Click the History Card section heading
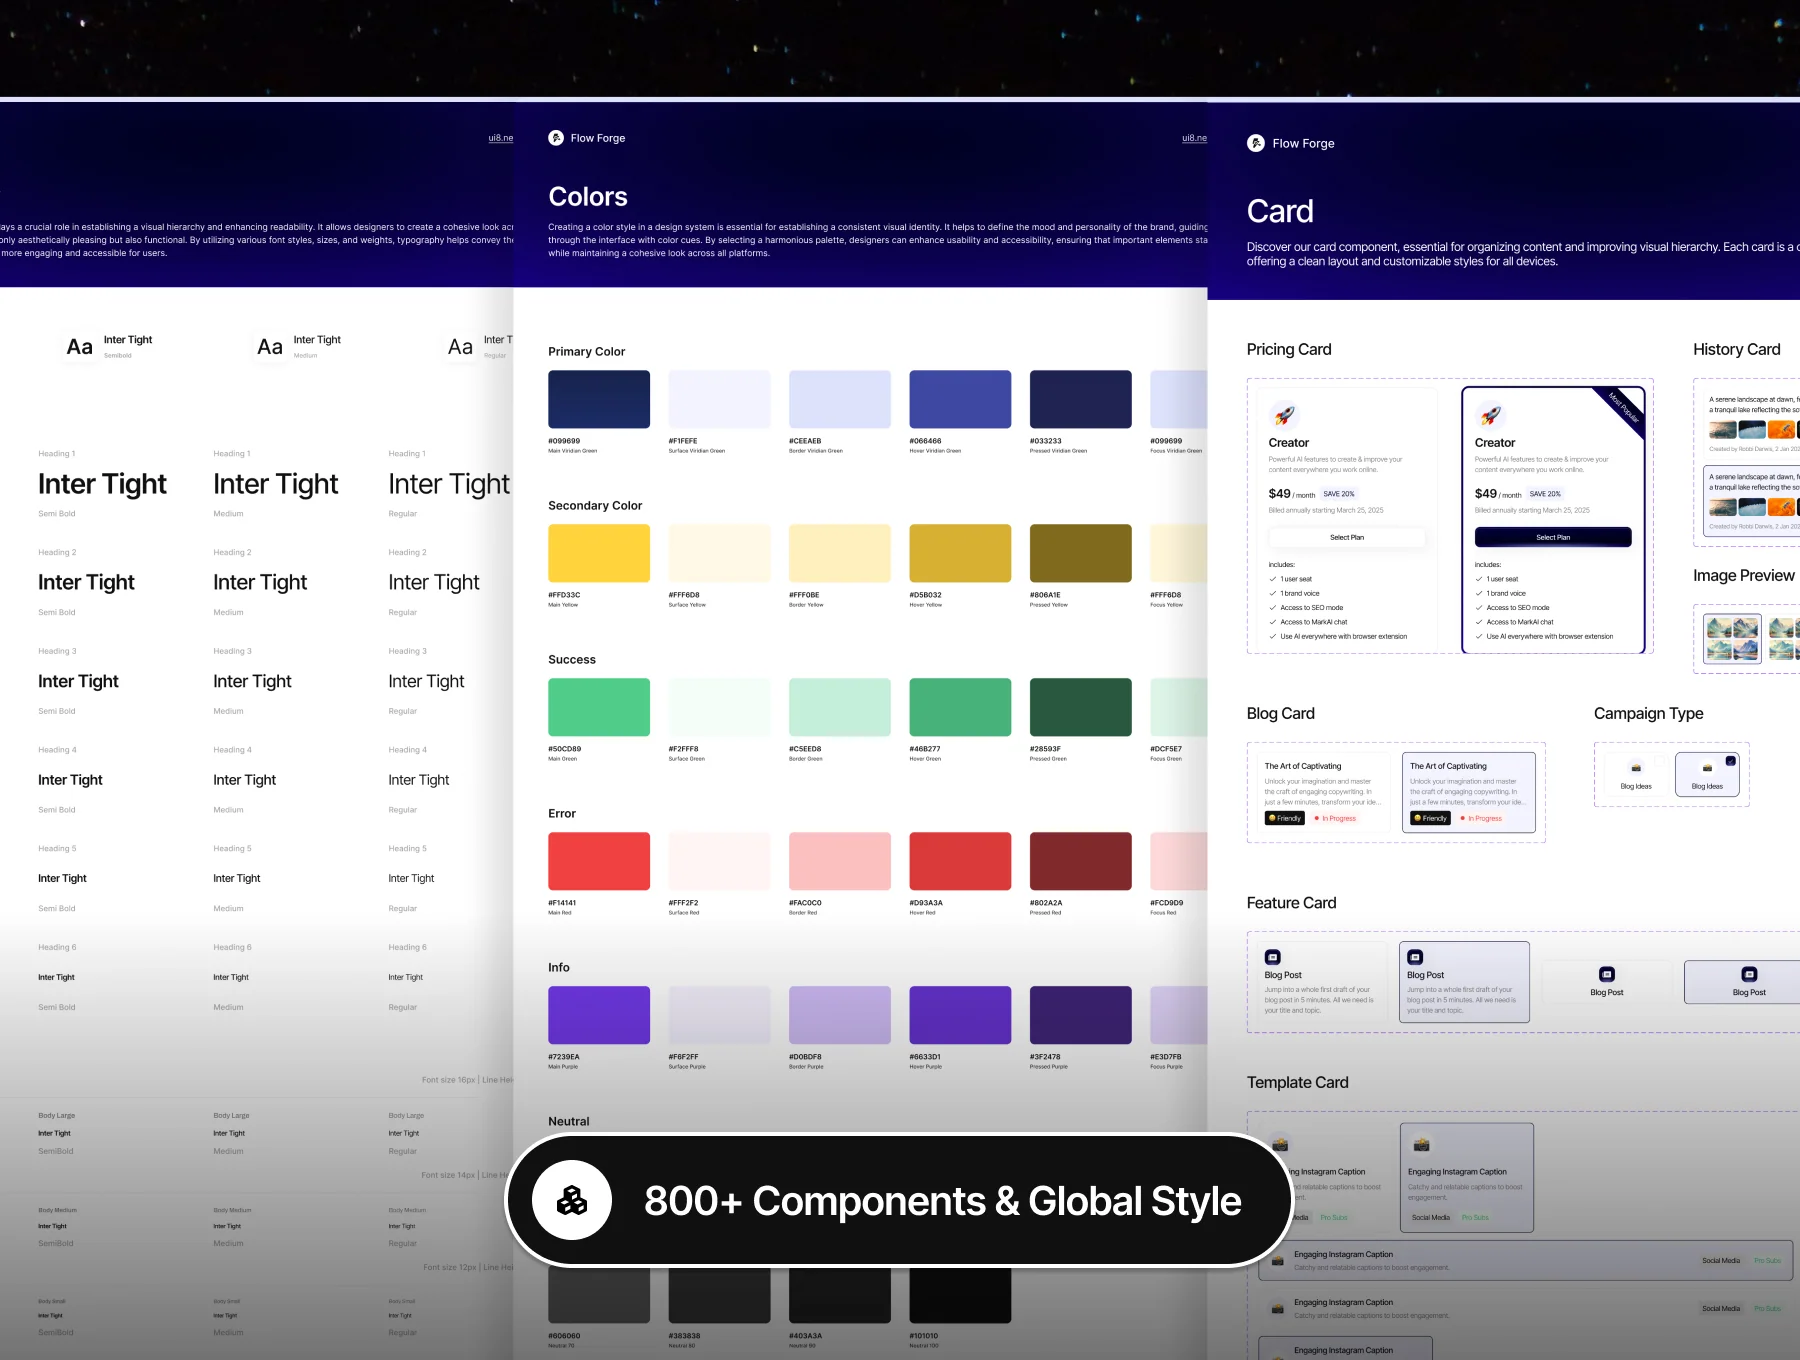The image size is (1800, 1360). tap(1736, 349)
